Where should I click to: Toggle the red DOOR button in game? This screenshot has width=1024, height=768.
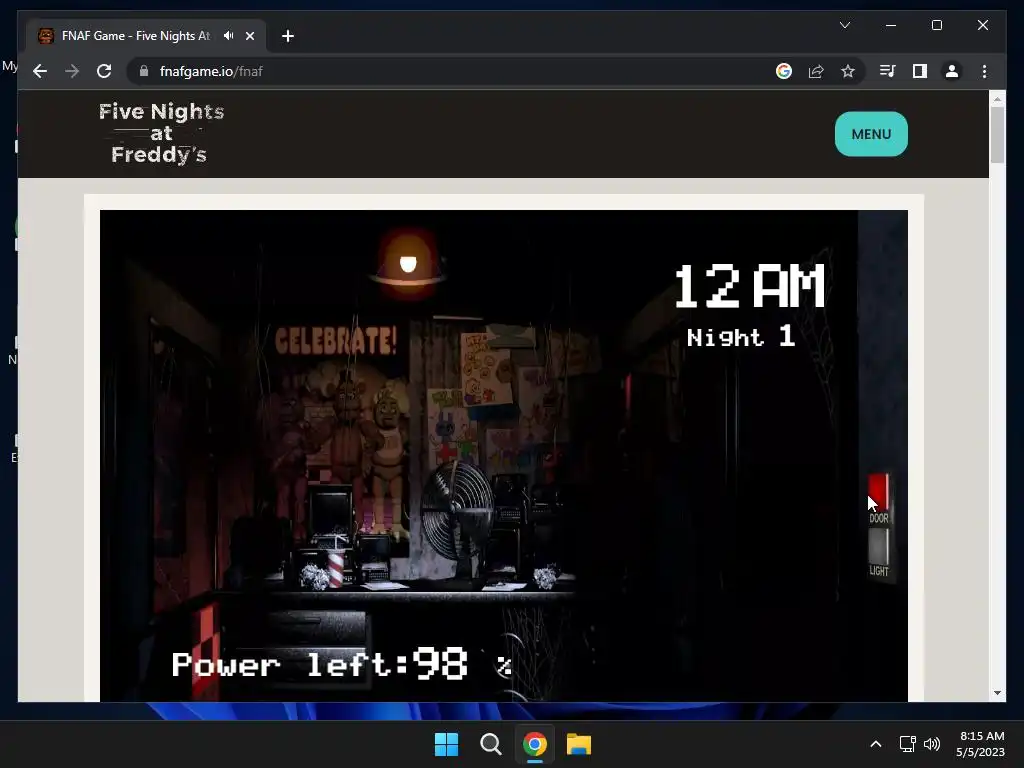pyautogui.click(x=878, y=493)
